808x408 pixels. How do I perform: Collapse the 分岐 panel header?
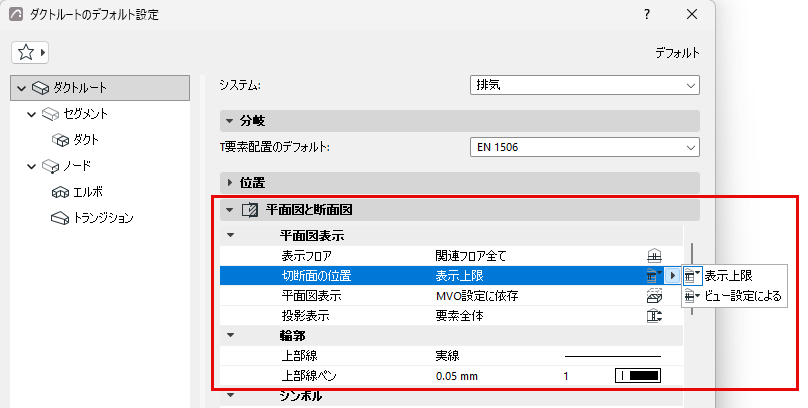click(x=460, y=121)
